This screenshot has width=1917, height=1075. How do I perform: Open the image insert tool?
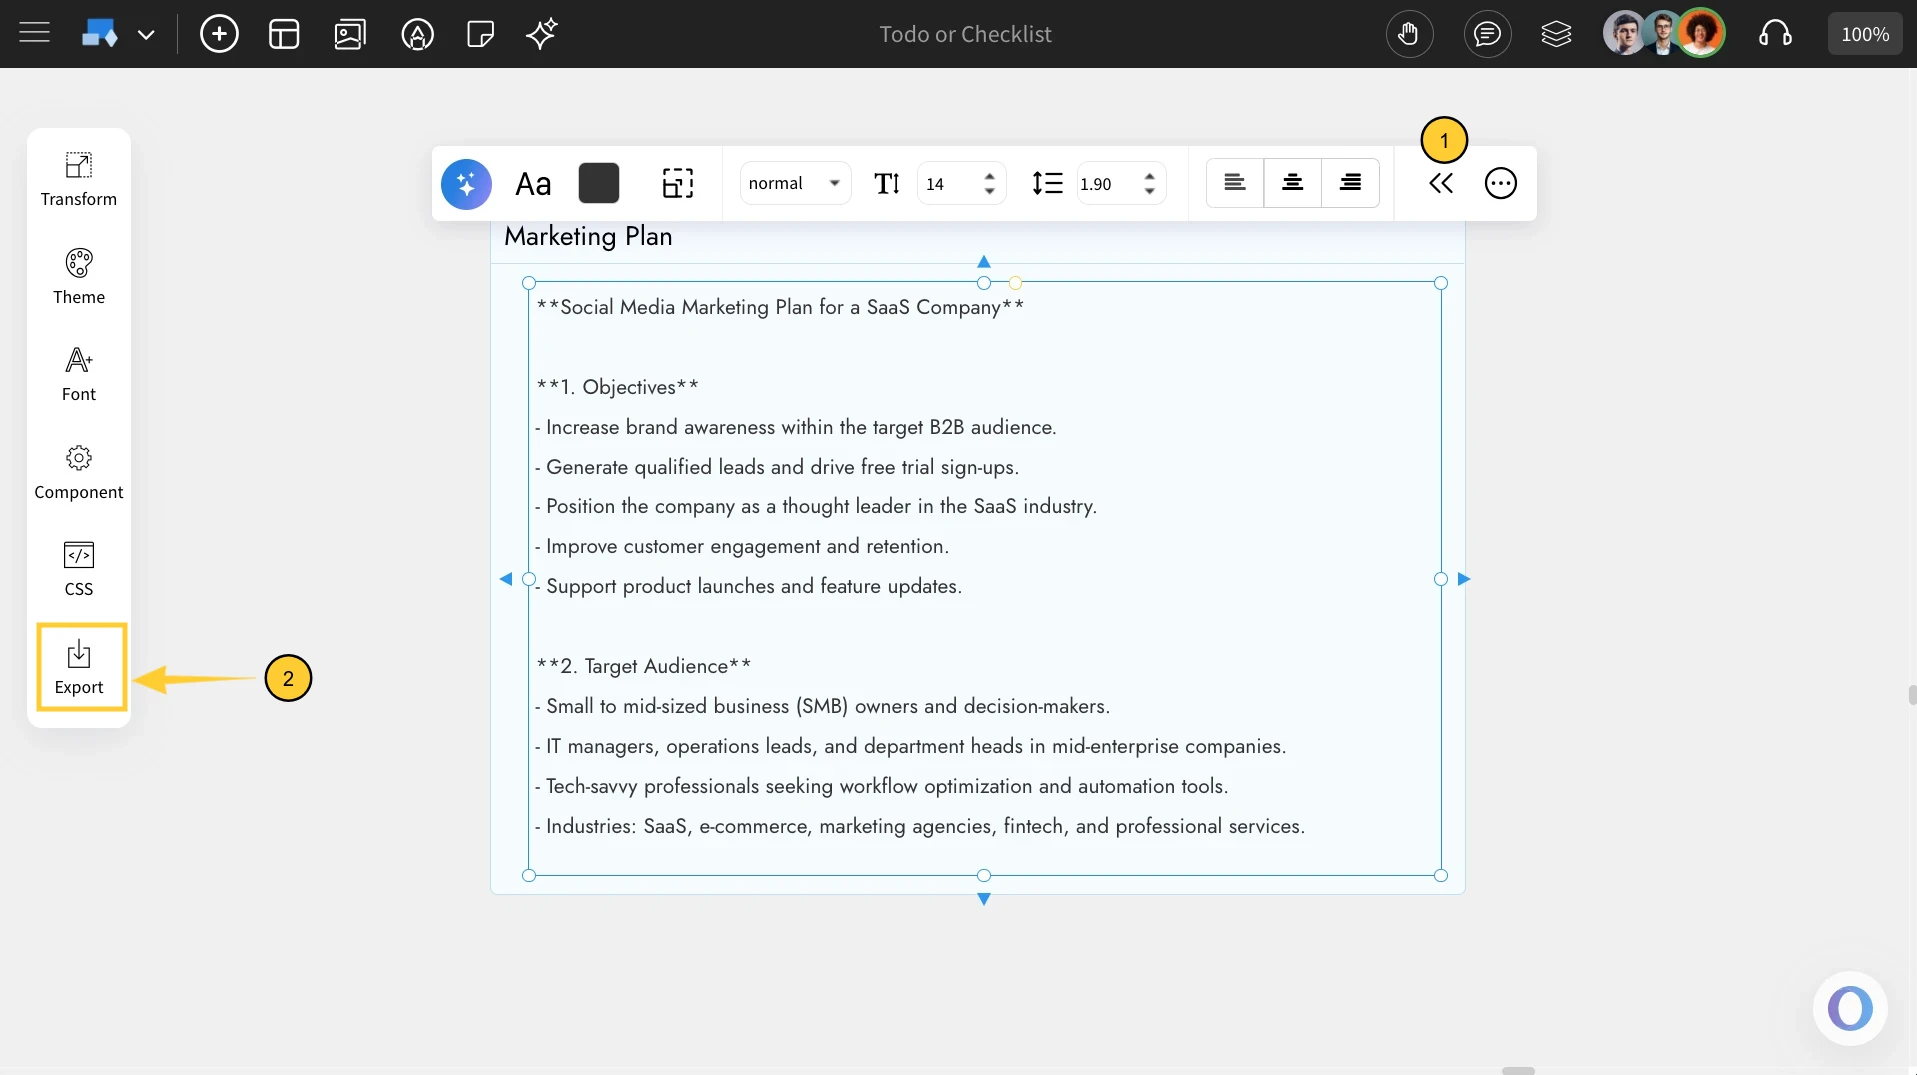tap(349, 33)
